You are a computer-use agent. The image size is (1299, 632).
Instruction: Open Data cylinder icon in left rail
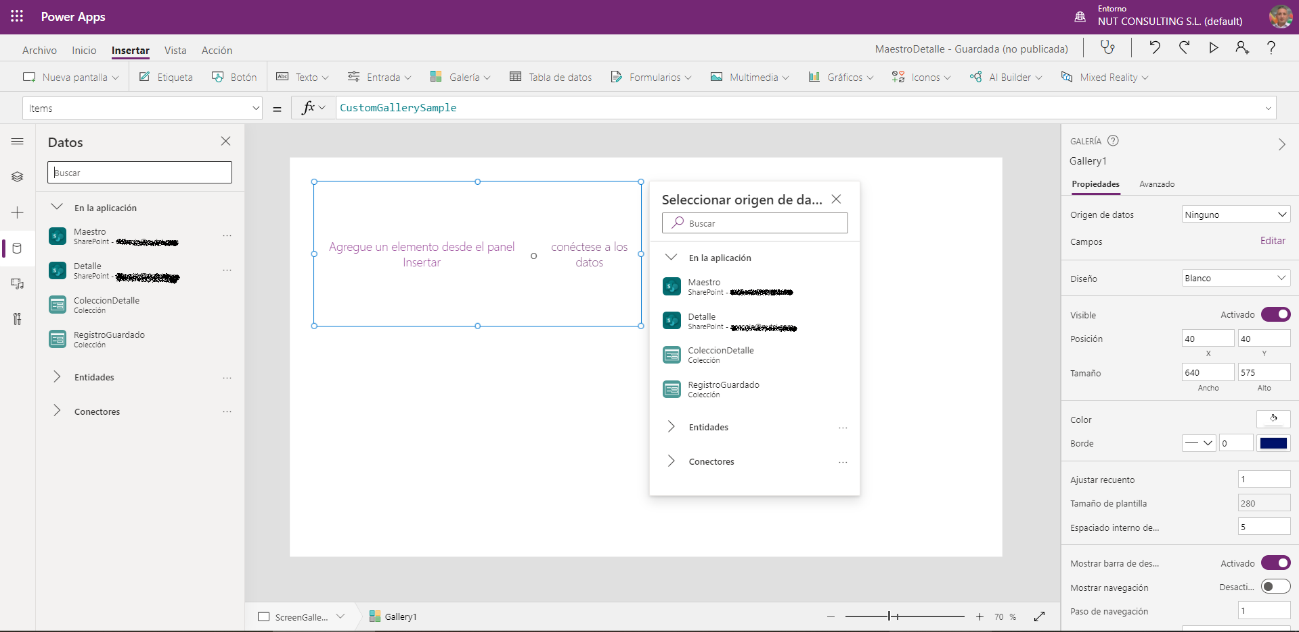(17, 248)
